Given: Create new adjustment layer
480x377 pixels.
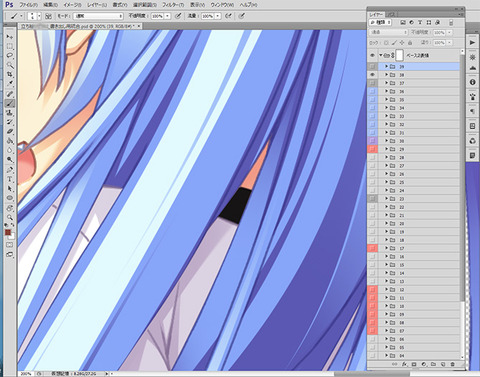Looking at the screenshot, I should click(424, 364).
